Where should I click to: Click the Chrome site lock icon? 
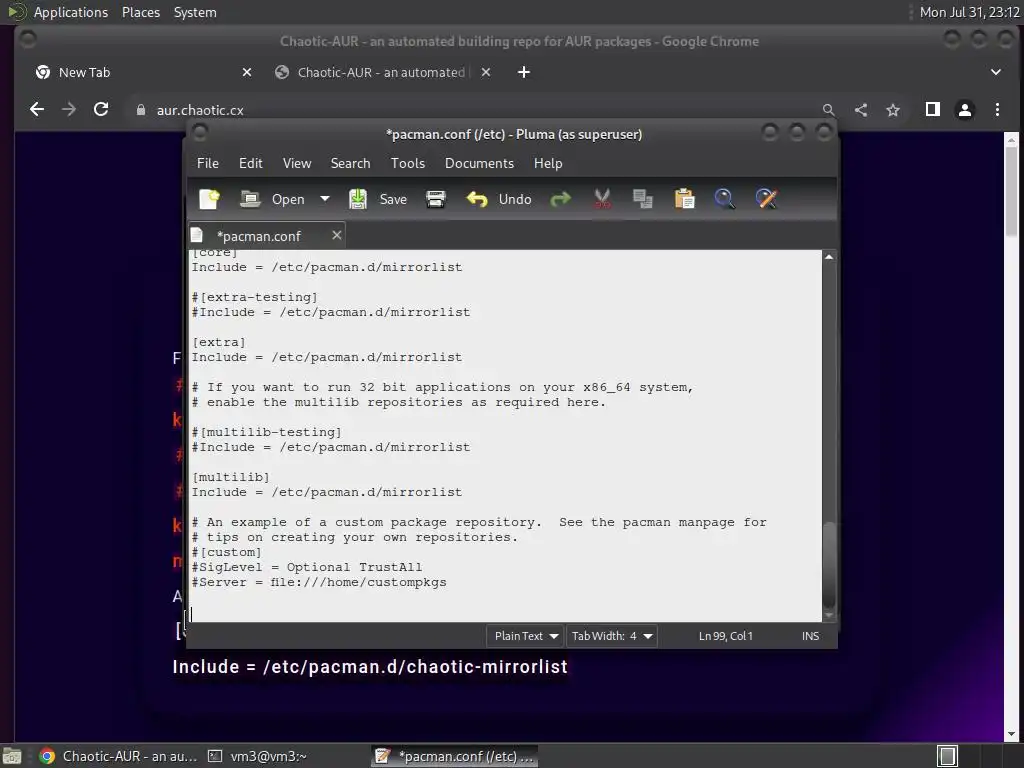click(x=140, y=110)
